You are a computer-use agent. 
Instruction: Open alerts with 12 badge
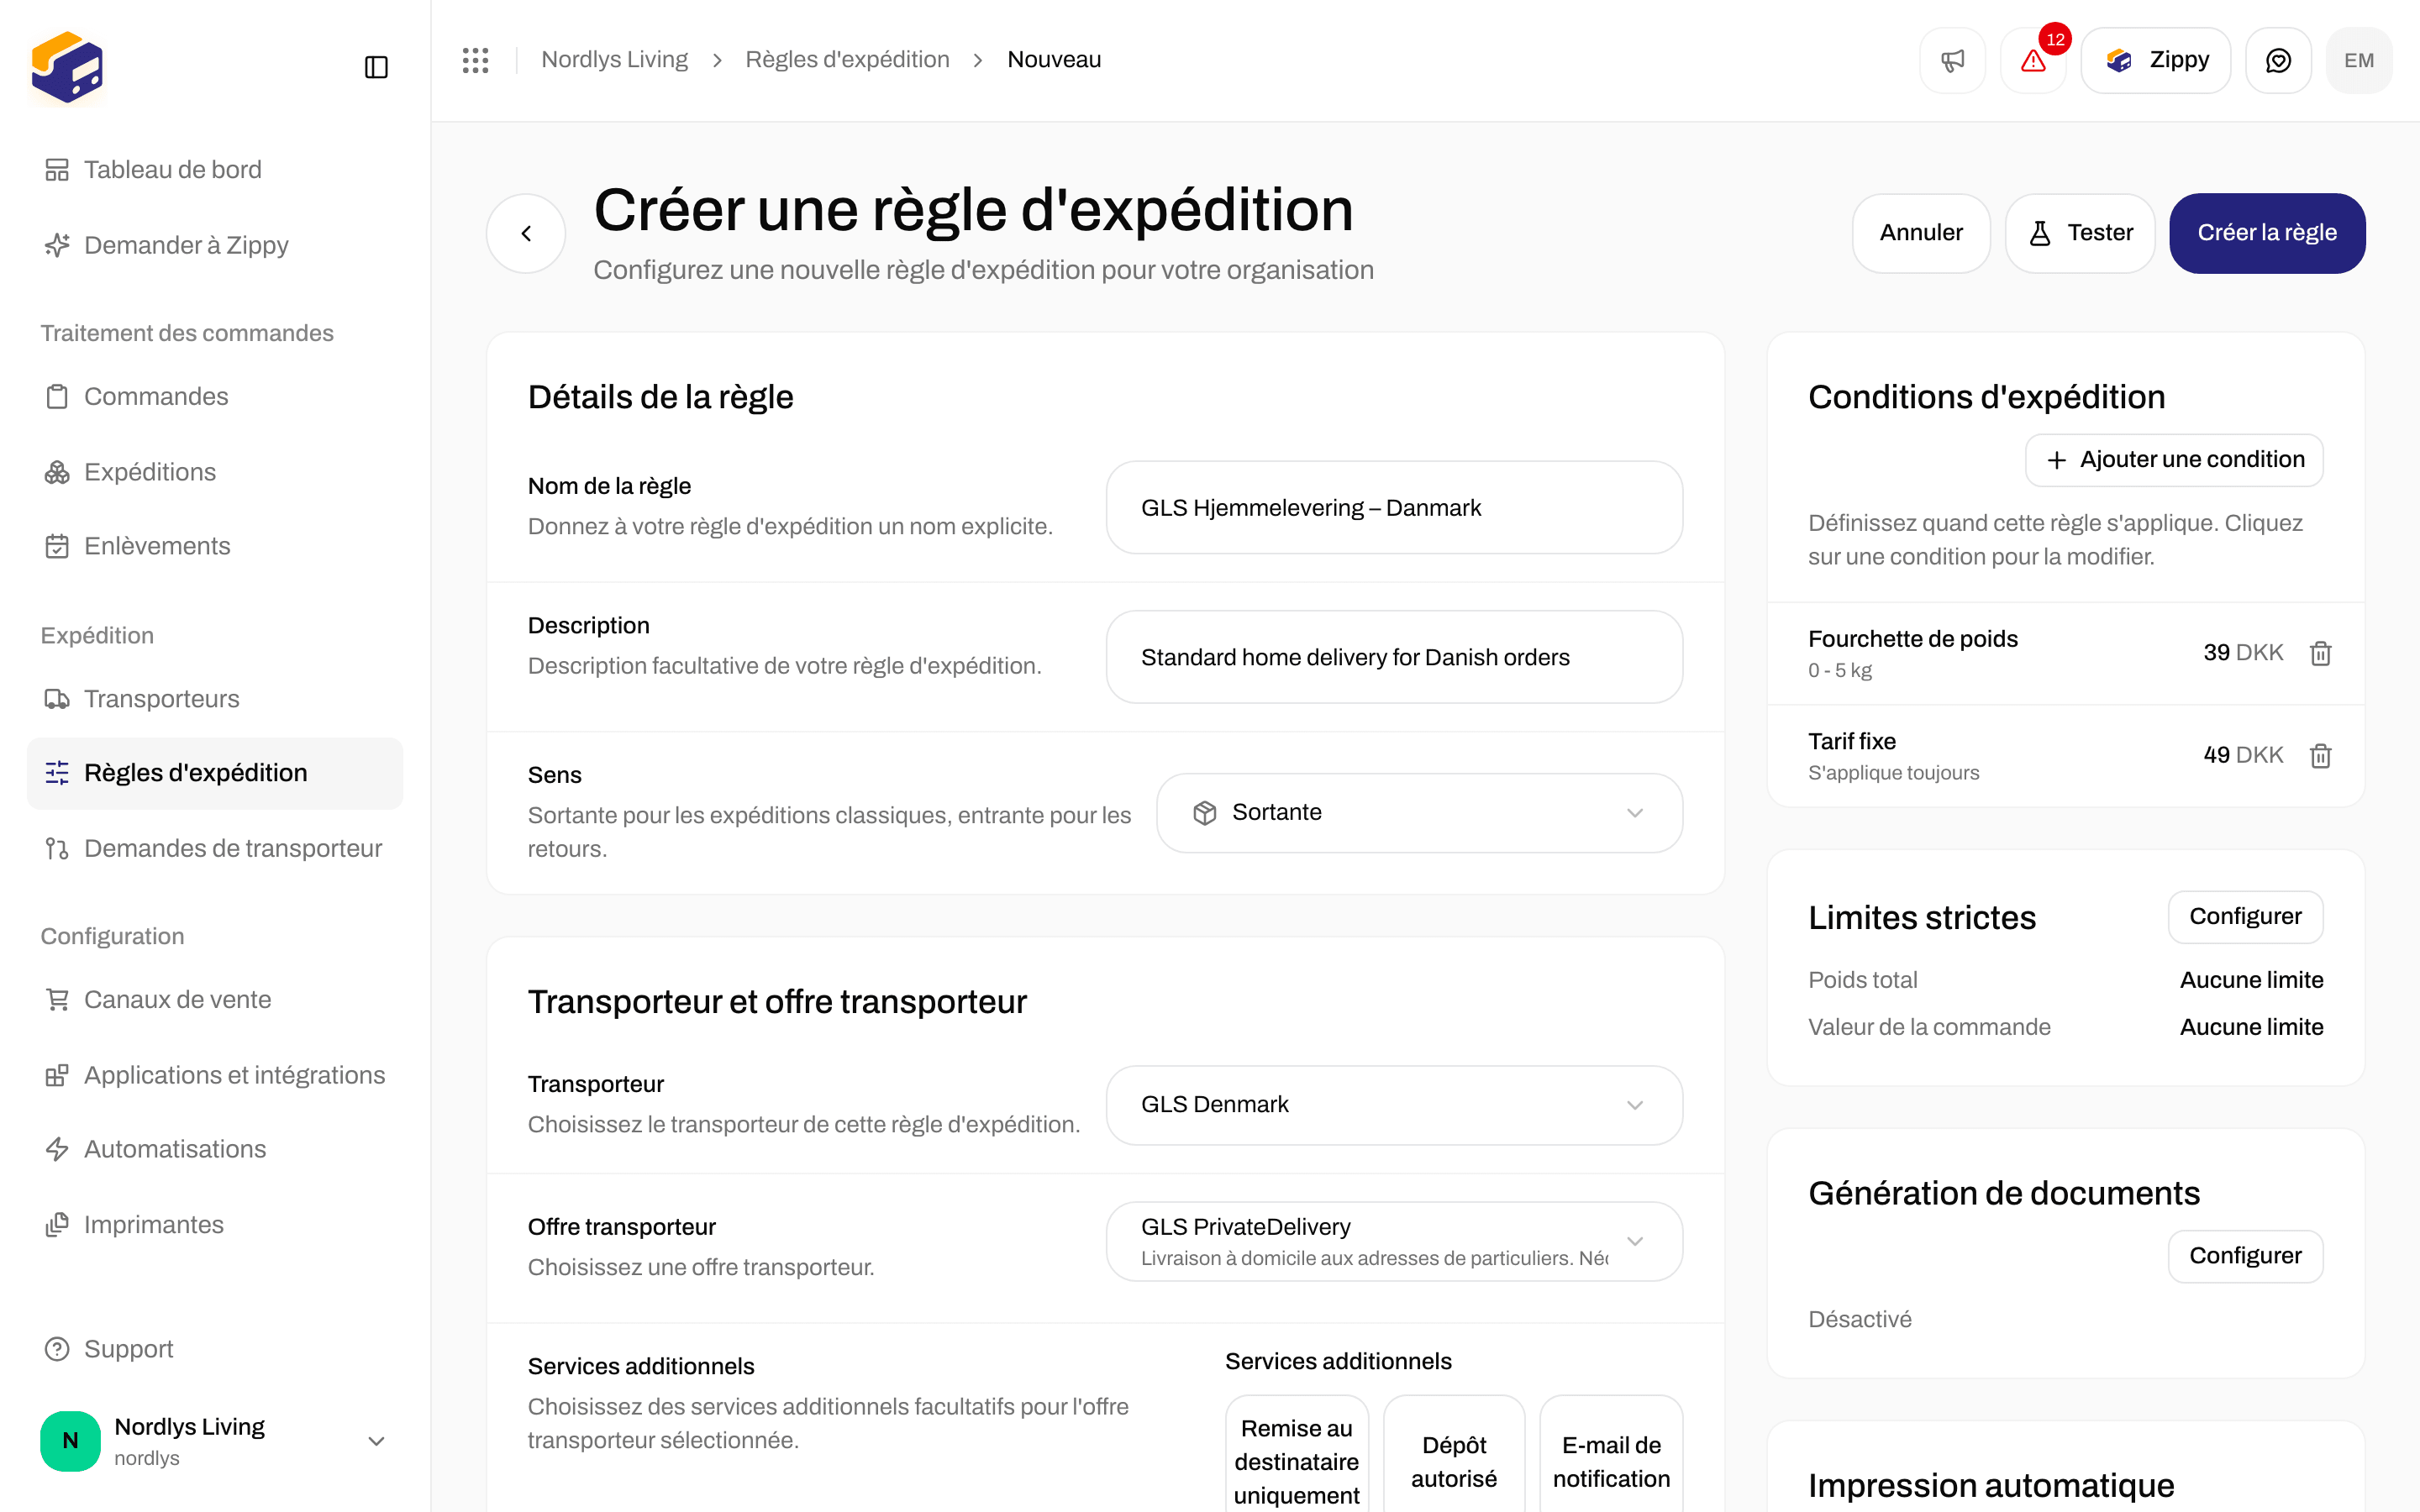pyautogui.click(x=2033, y=60)
